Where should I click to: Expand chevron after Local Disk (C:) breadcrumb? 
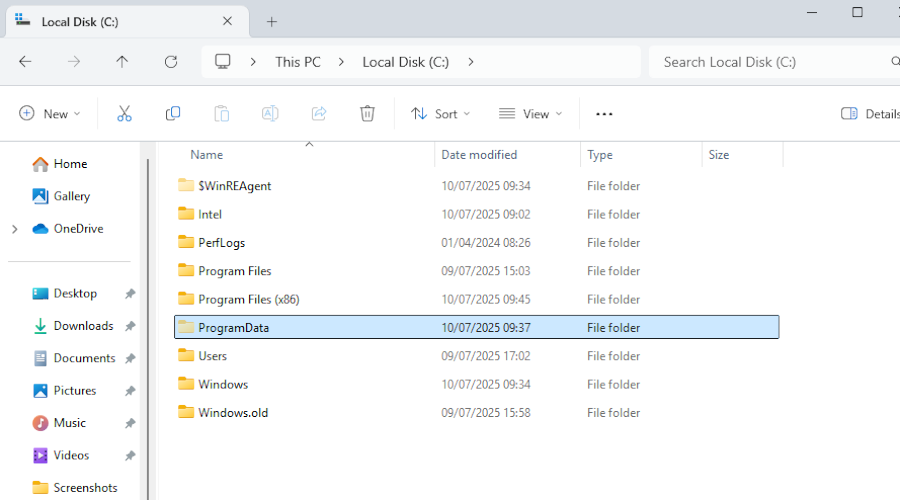tap(471, 62)
